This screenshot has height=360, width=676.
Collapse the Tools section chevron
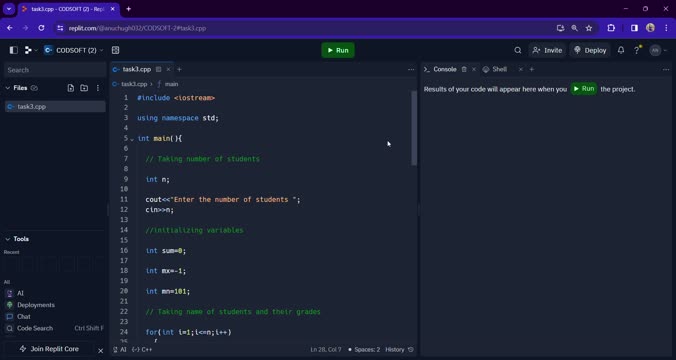point(7,239)
